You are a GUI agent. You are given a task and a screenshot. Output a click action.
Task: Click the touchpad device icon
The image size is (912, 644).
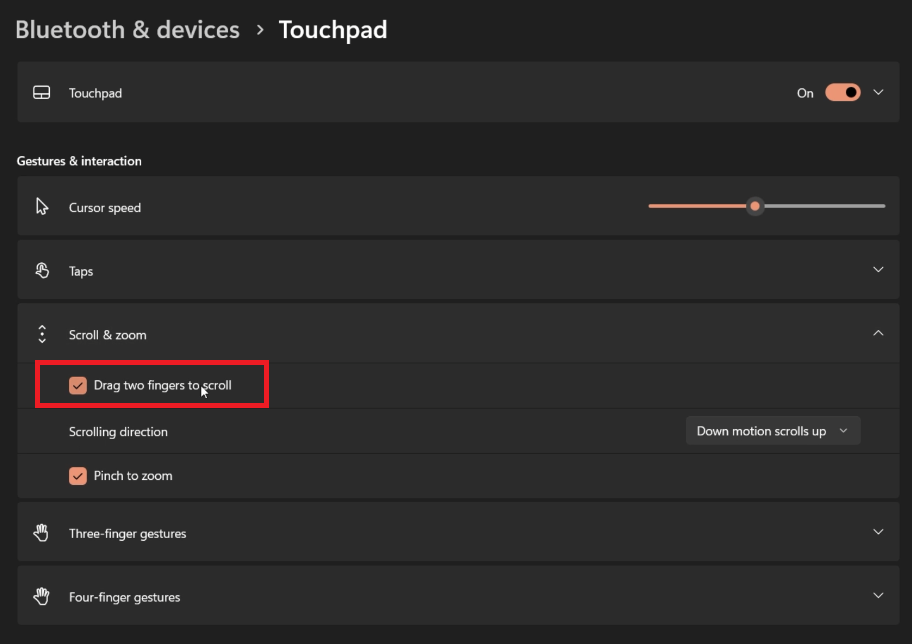[x=41, y=92]
